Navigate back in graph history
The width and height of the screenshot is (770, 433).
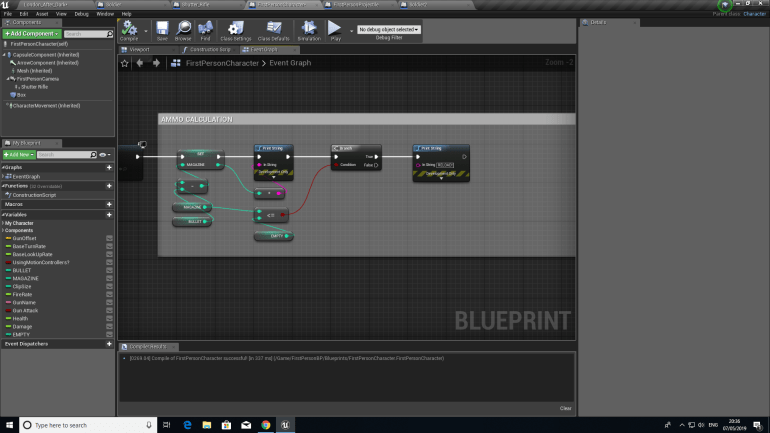(x=140, y=63)
